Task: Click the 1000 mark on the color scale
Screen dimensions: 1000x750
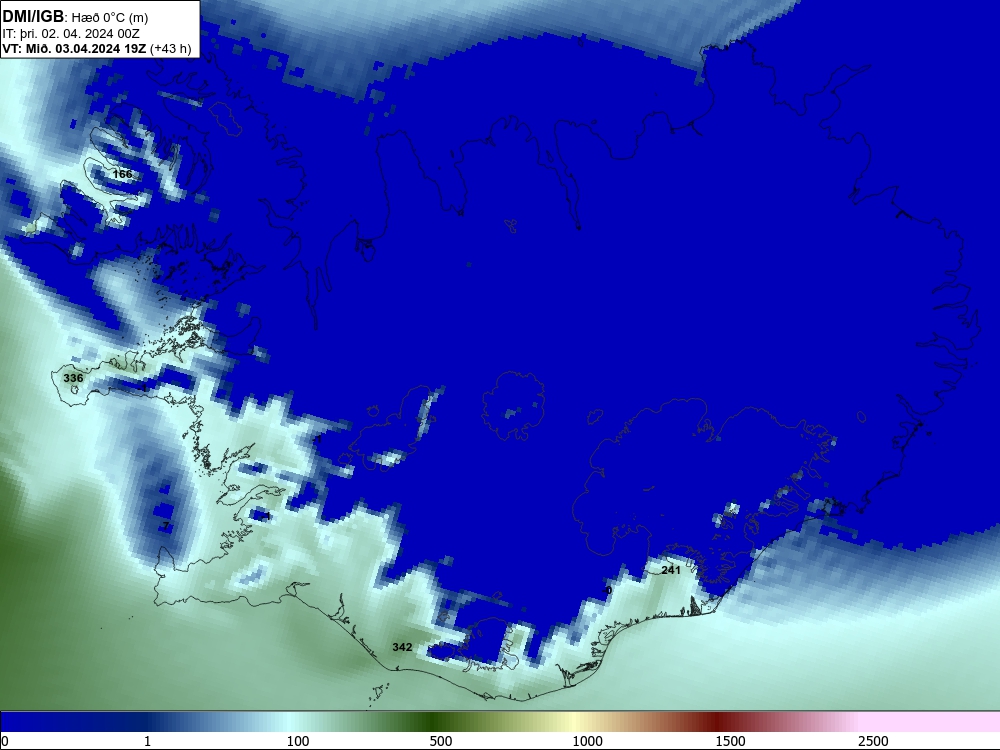Action: click(587, 741)
